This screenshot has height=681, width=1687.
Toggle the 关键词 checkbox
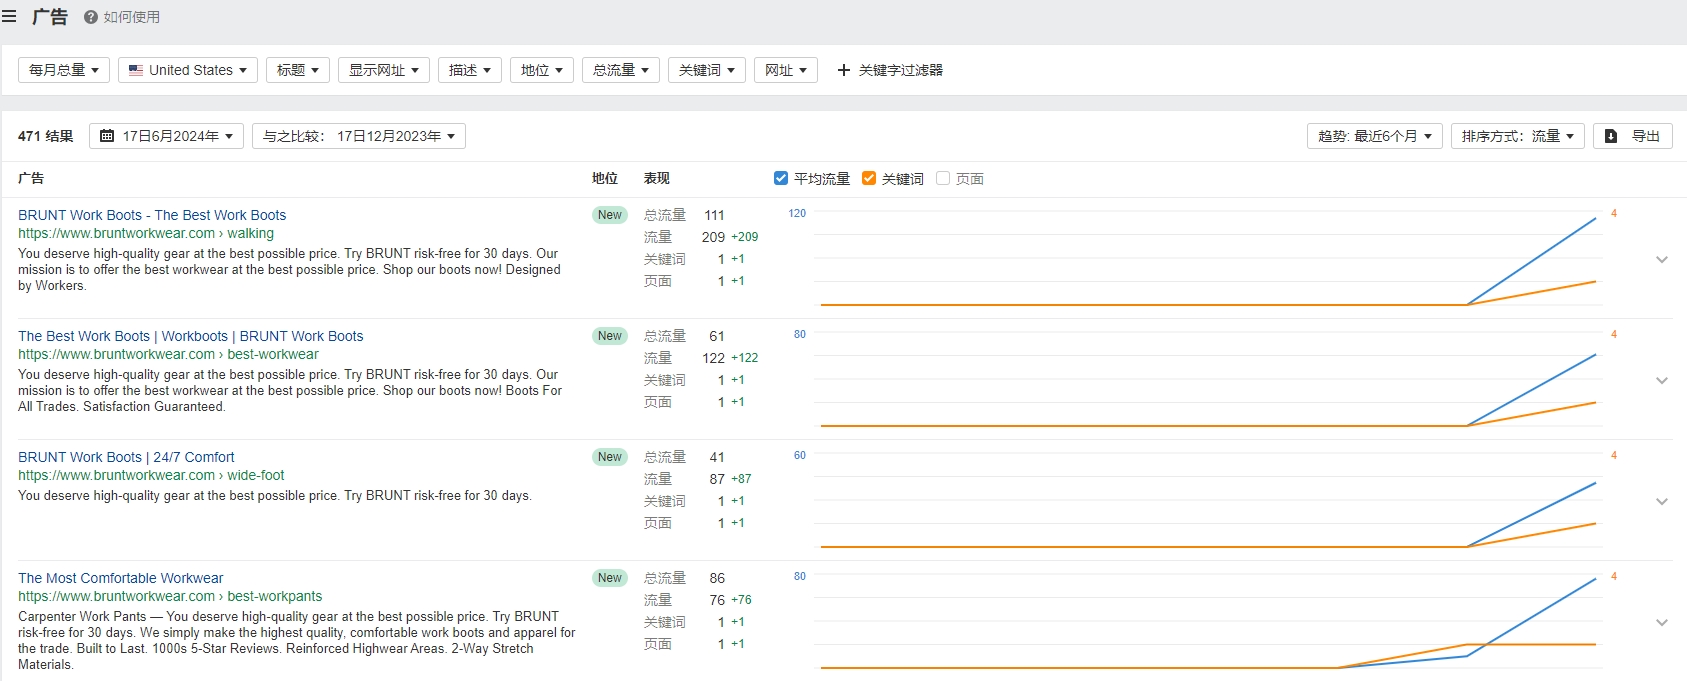869,178
